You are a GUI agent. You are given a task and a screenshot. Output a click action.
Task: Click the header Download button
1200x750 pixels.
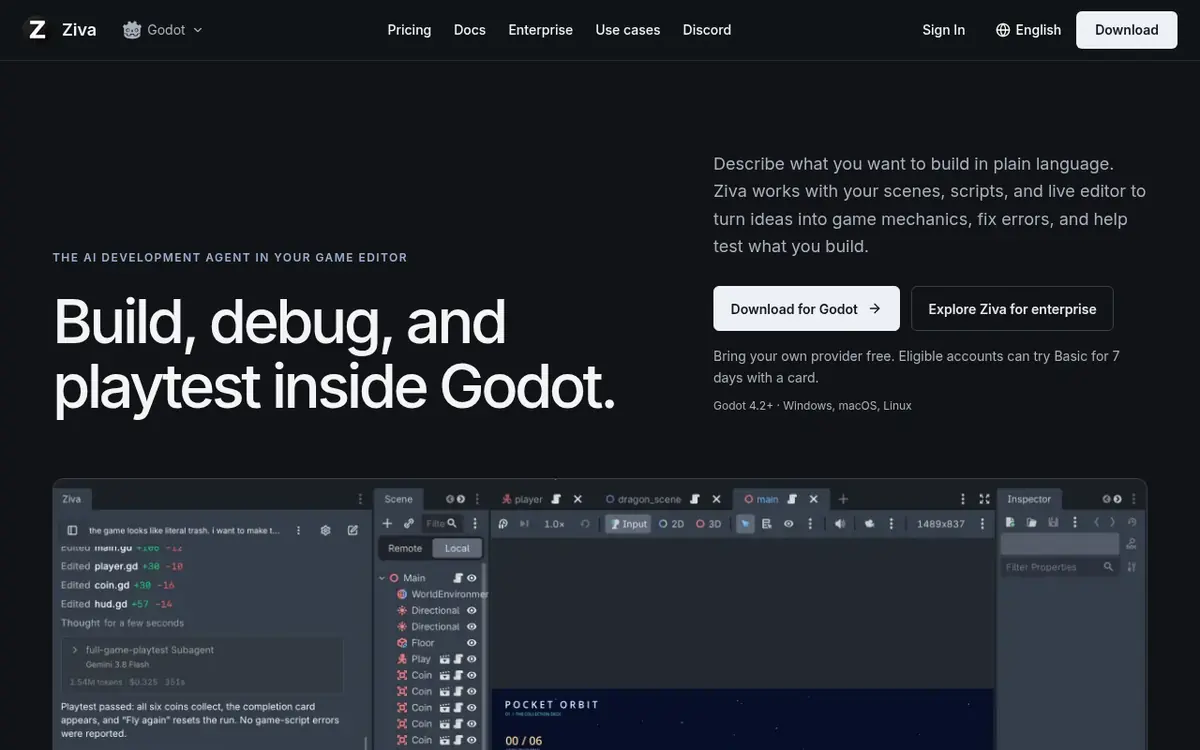(x=1126, y=30)
